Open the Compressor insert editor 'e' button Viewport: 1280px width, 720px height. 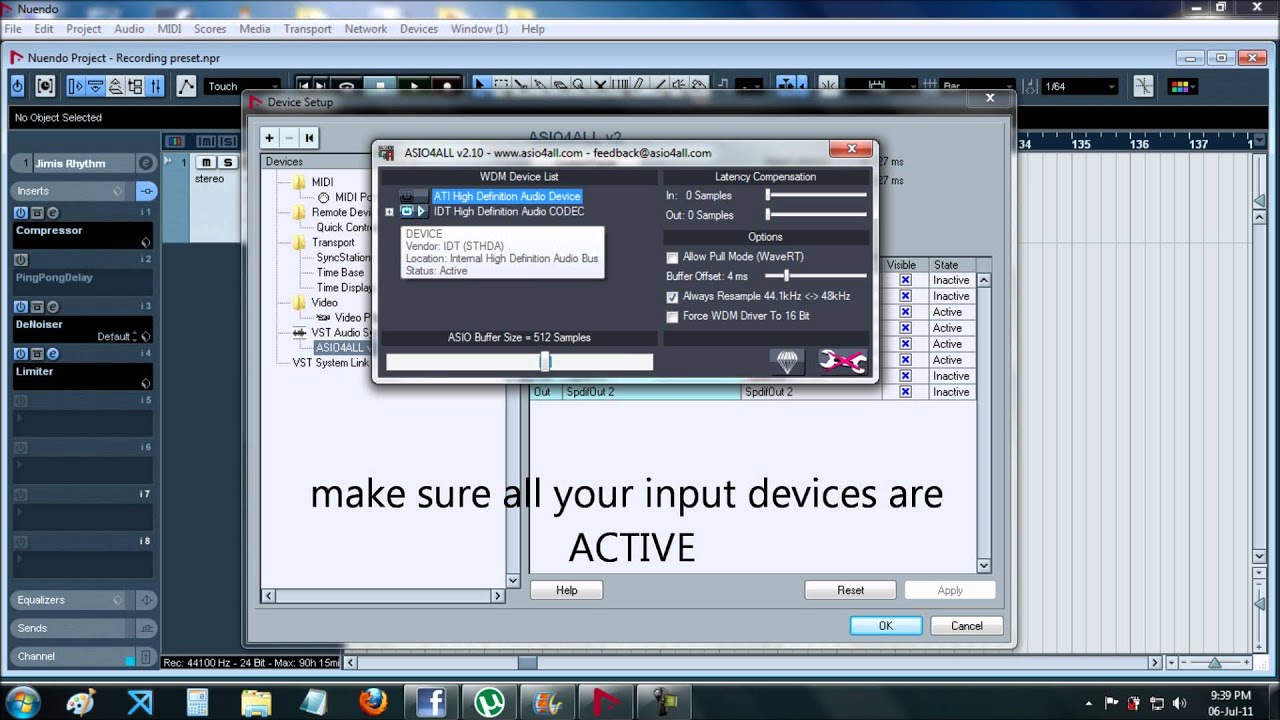click(x=53, y=213)
